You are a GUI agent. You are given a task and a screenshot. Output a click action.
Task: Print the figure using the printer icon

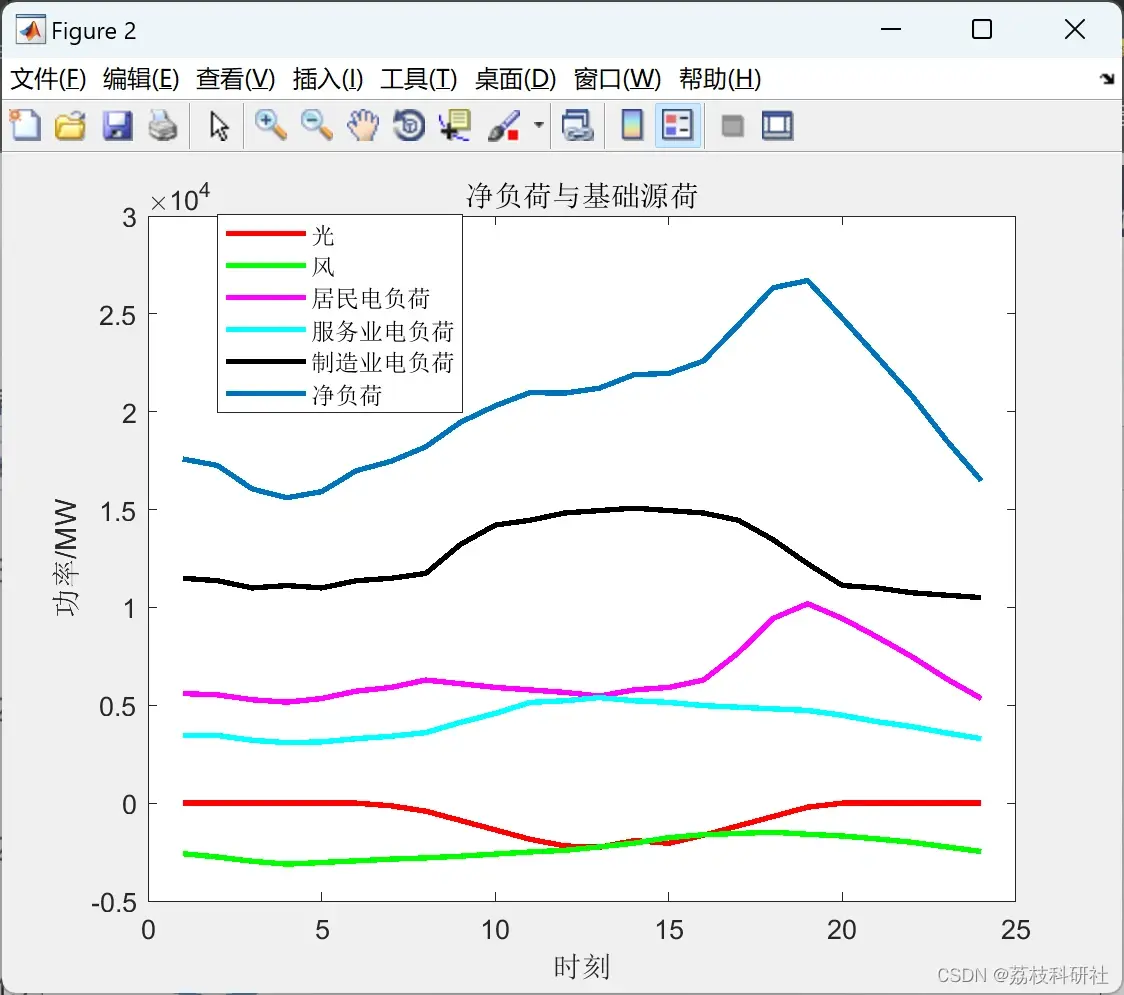click(163, 125)
